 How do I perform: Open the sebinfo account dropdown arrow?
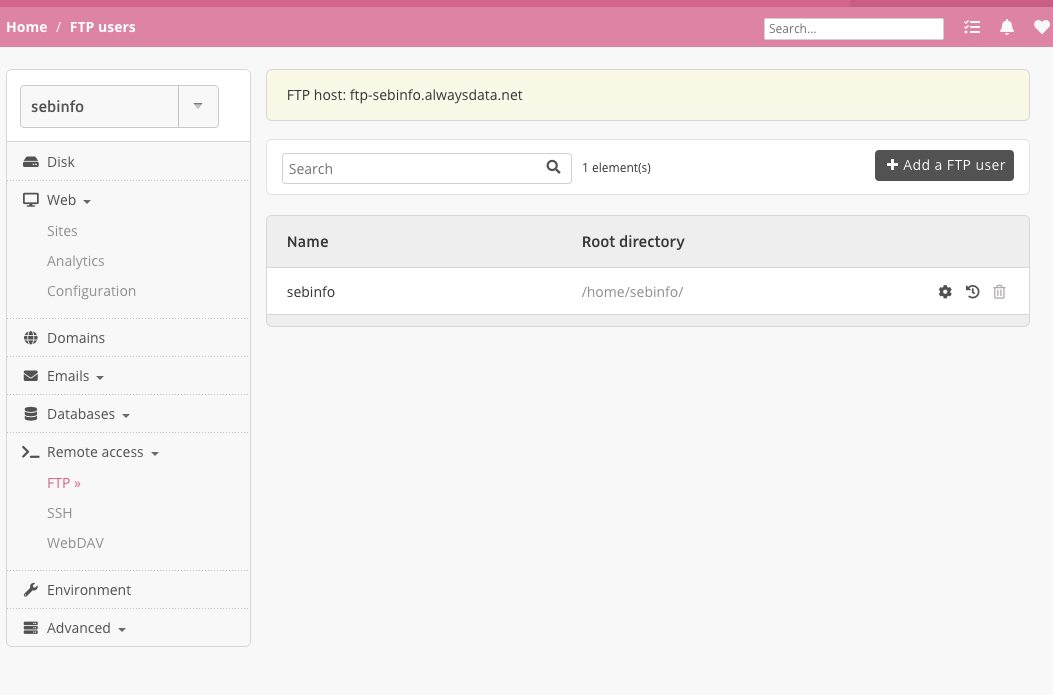(198, 106)
